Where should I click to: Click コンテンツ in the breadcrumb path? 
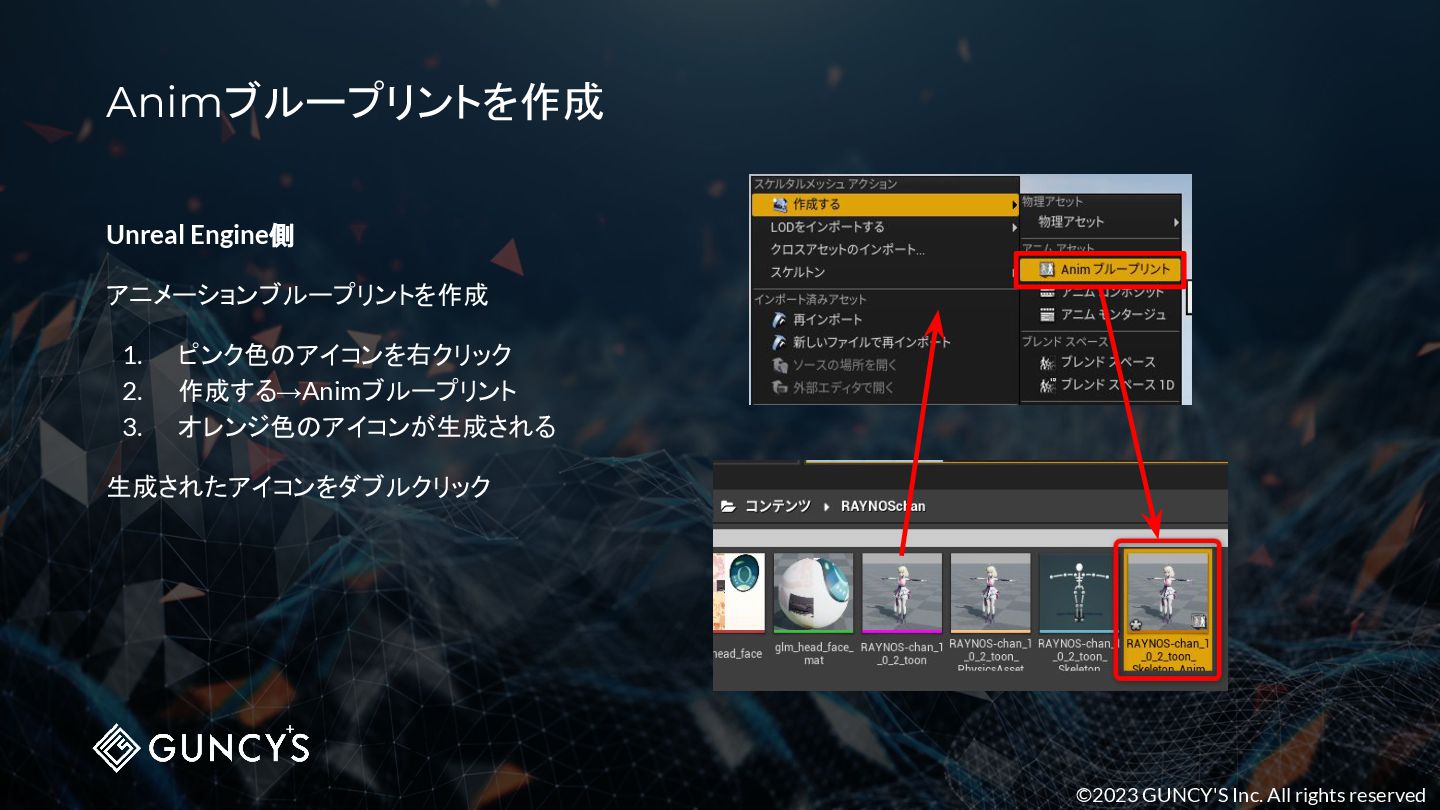[x=777, y=506]
